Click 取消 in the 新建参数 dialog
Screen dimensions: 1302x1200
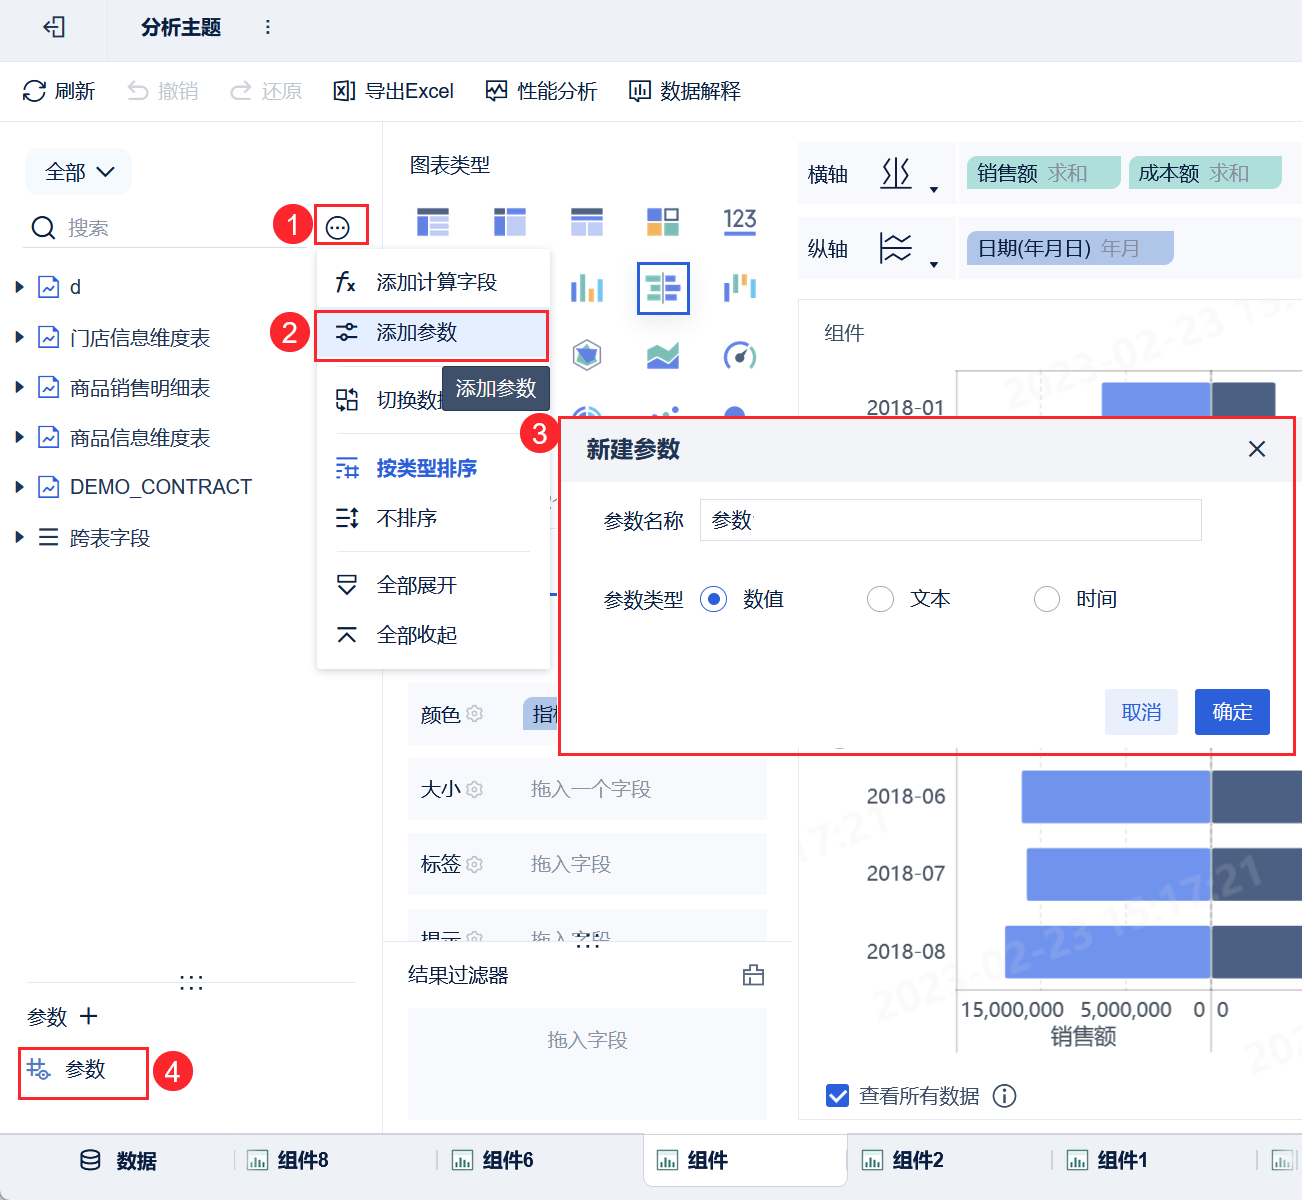pos(1141,712)
